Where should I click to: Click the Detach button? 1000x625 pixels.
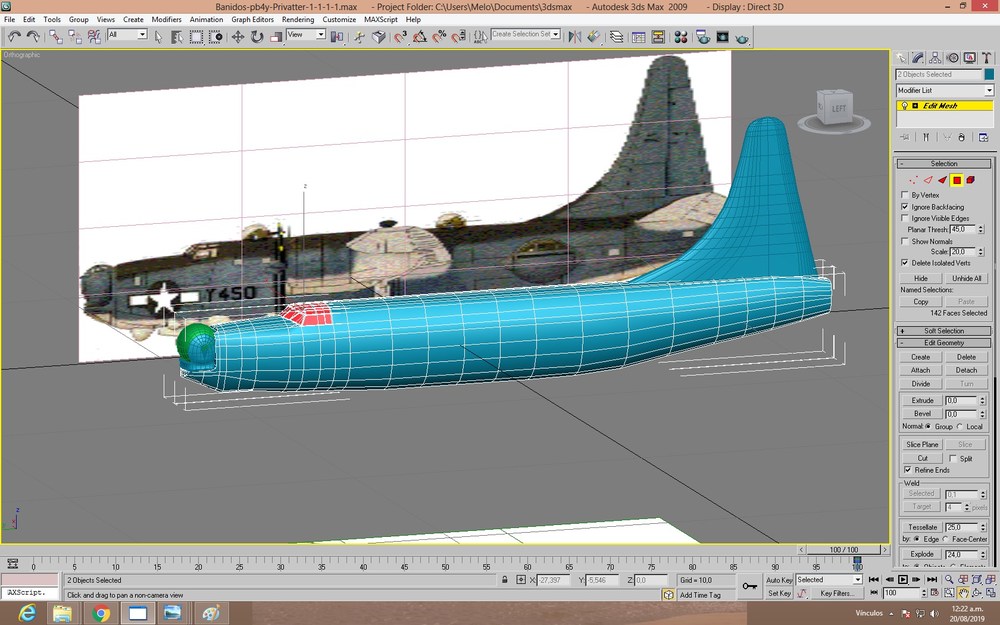pos(966,370)
